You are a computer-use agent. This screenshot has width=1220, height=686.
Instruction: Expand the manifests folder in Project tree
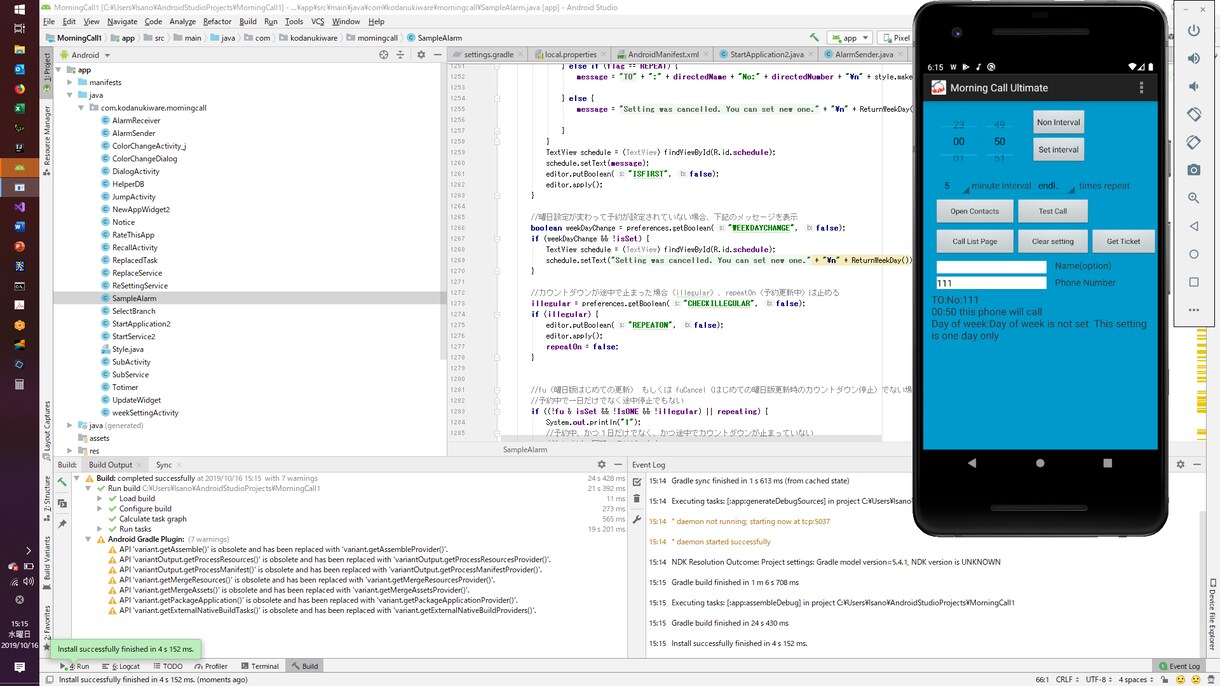[x=70, y=83]
